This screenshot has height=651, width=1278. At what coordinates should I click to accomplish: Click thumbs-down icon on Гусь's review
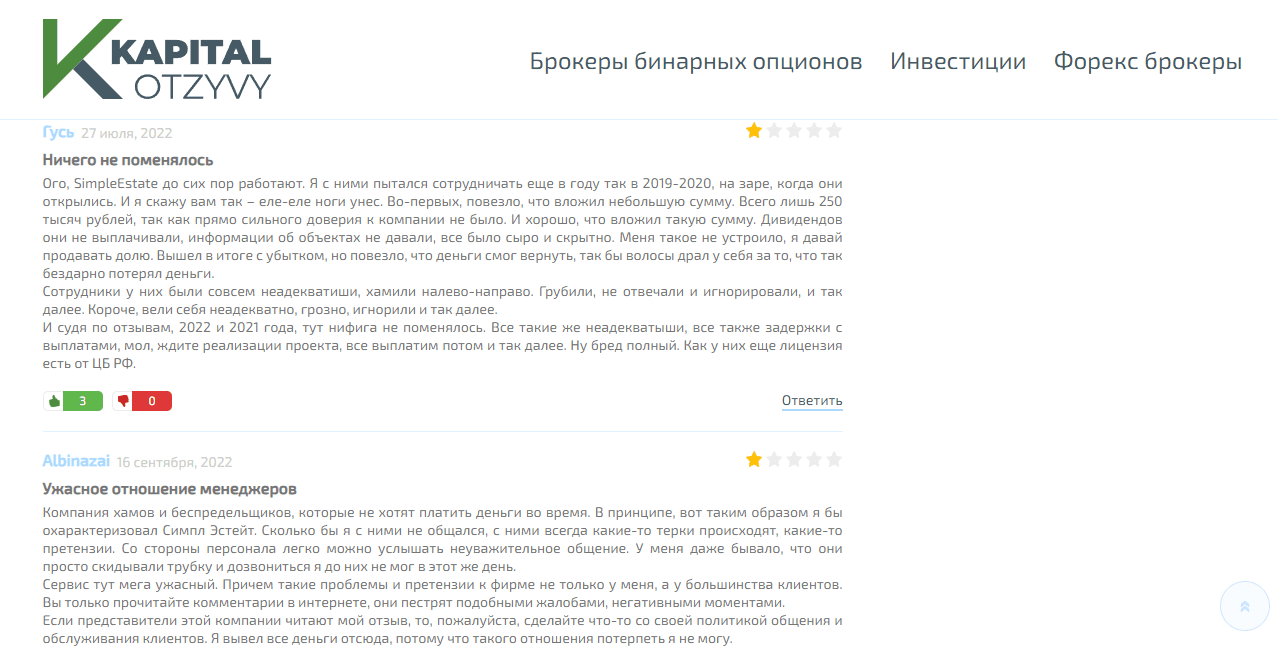[123, 401]
